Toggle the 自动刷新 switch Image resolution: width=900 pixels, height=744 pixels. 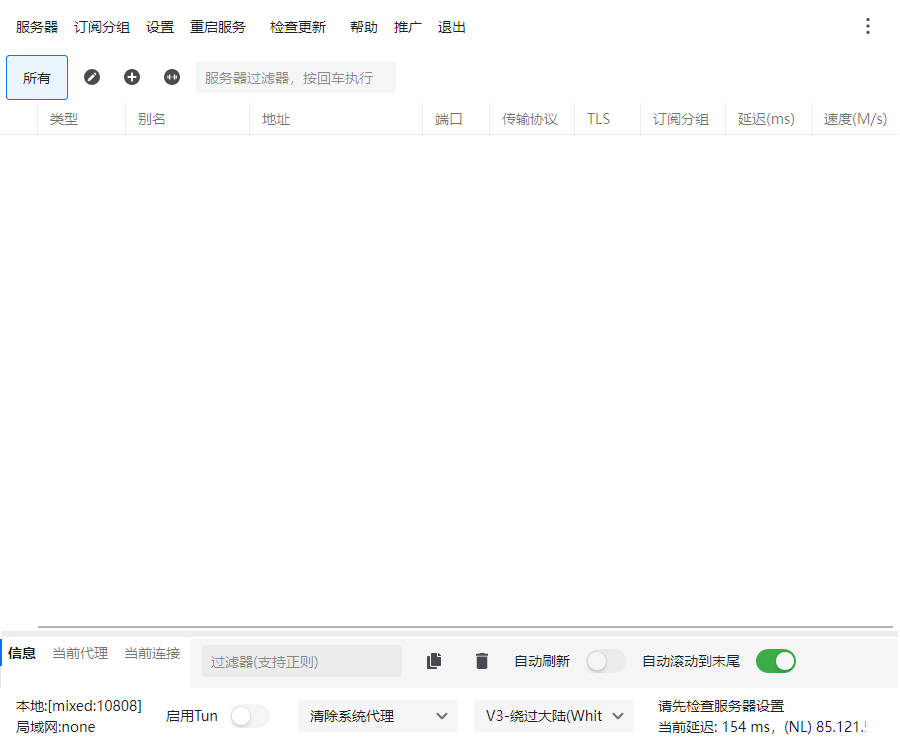605,661
